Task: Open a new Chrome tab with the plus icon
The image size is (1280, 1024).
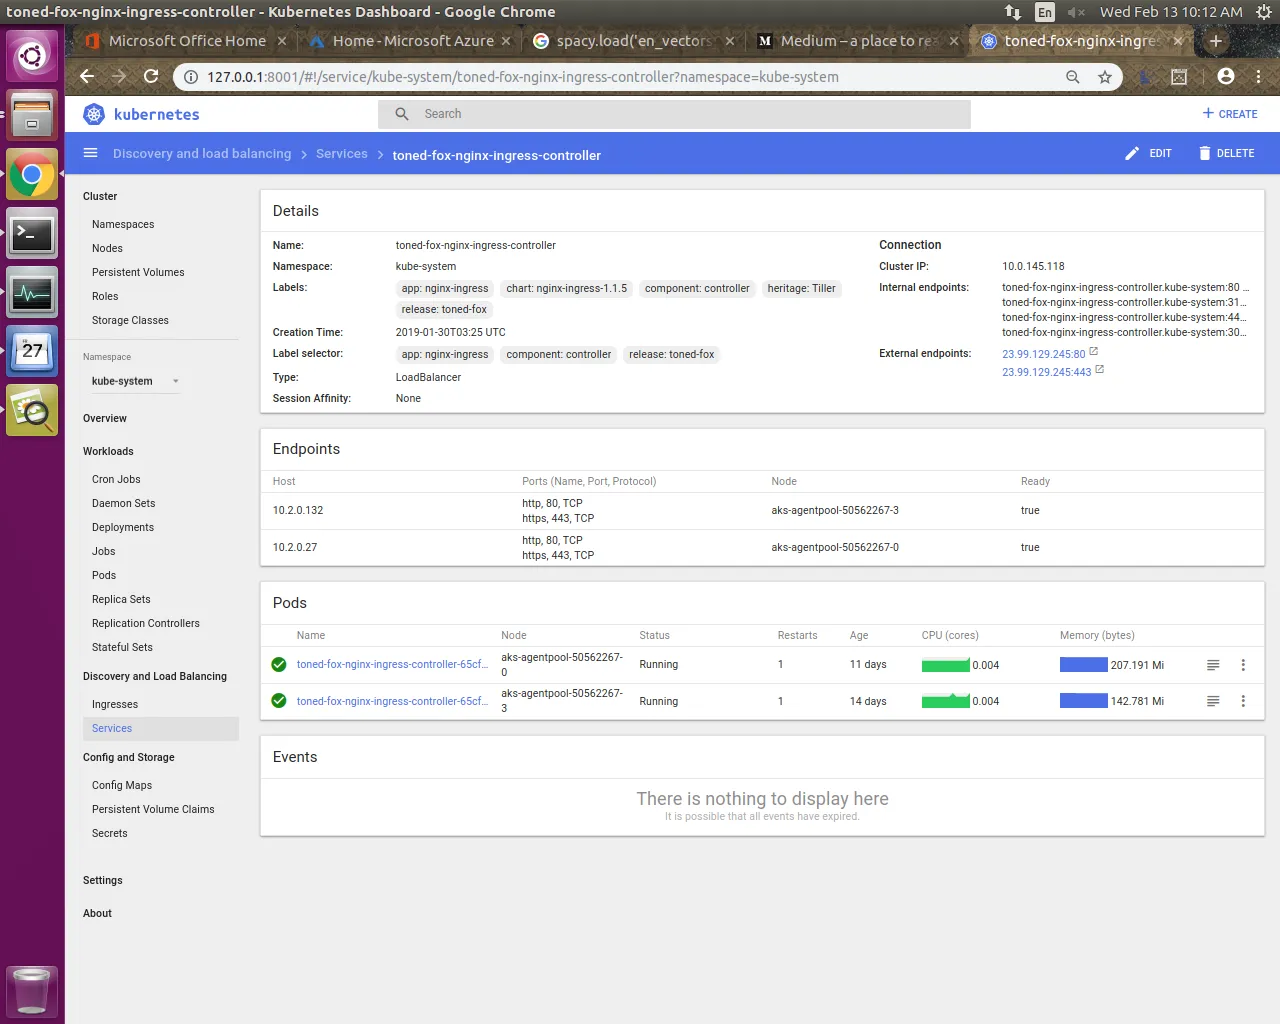Action: [x=1216, y=41]
